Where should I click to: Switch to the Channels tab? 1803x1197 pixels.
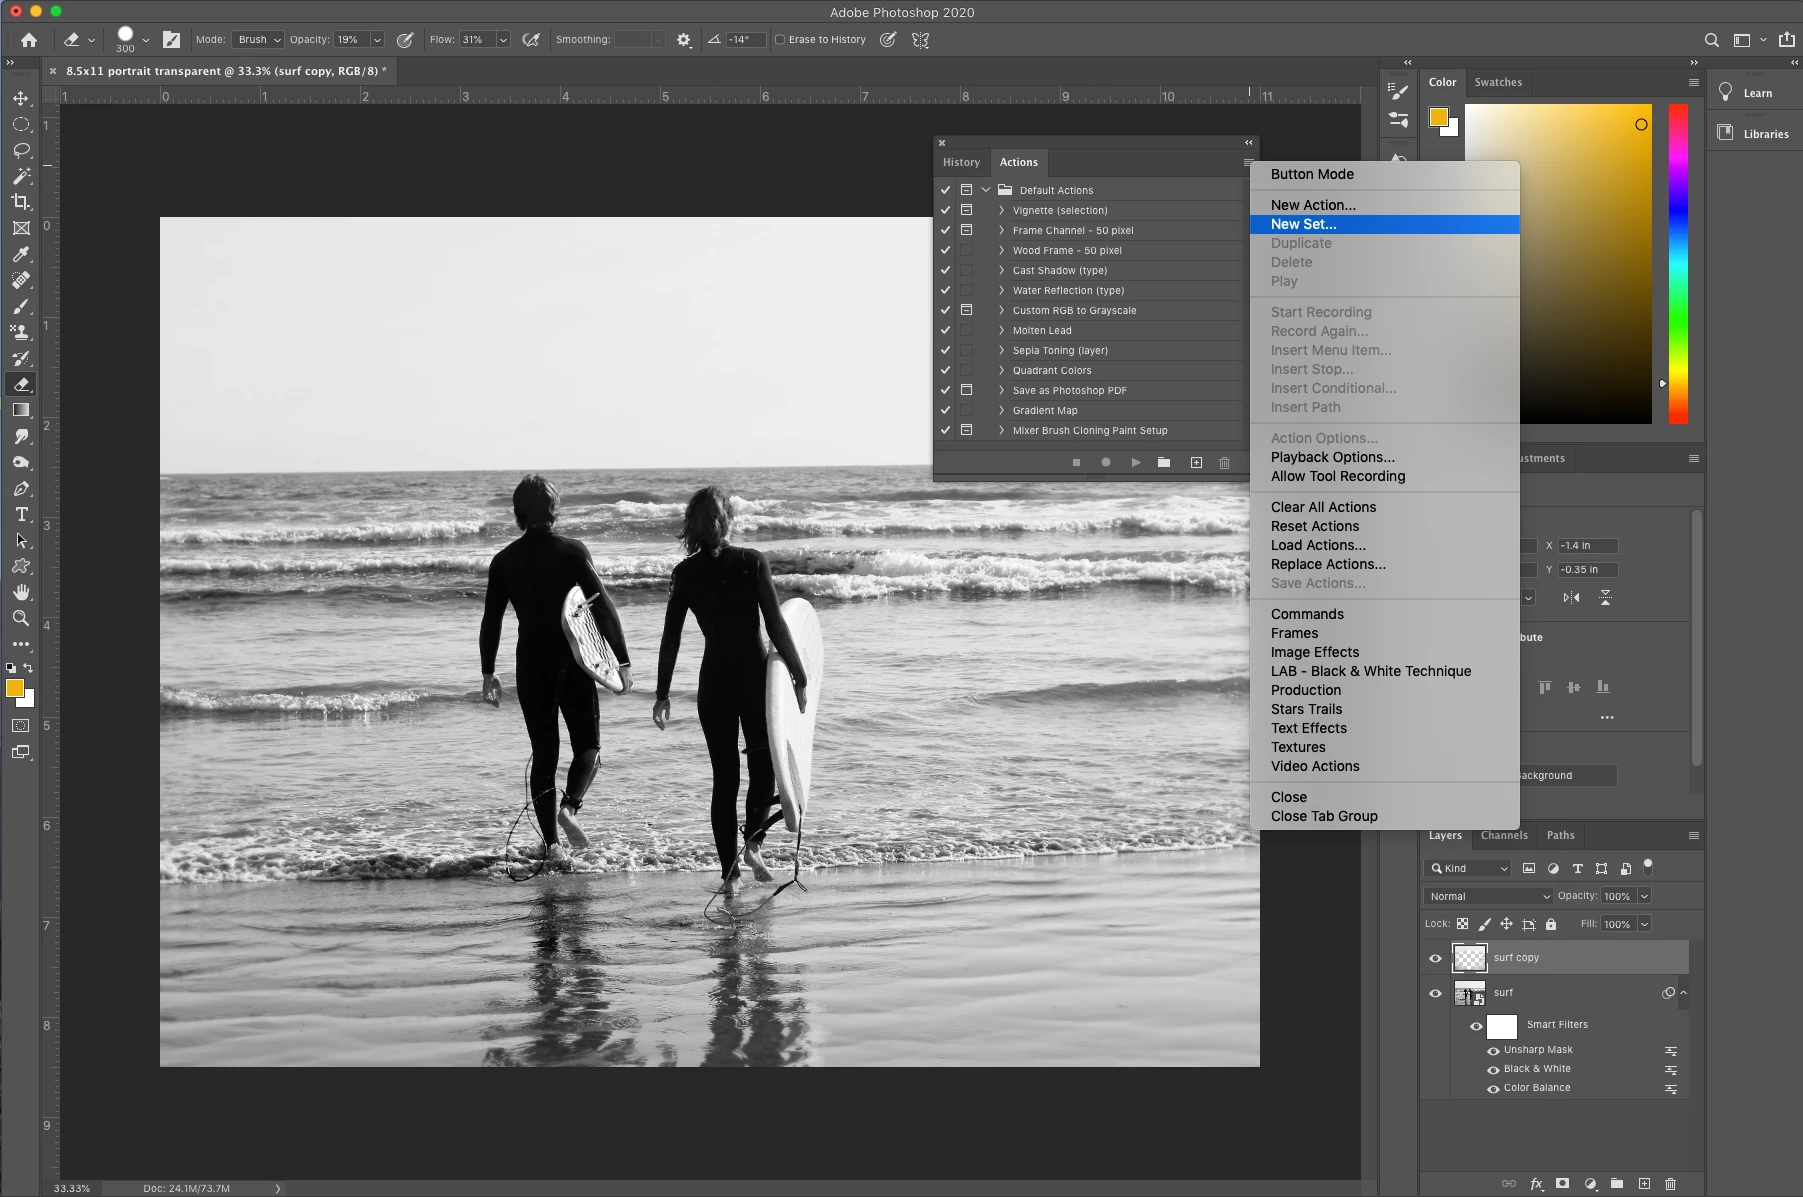pyautogui.click(x=1503, y=835)
